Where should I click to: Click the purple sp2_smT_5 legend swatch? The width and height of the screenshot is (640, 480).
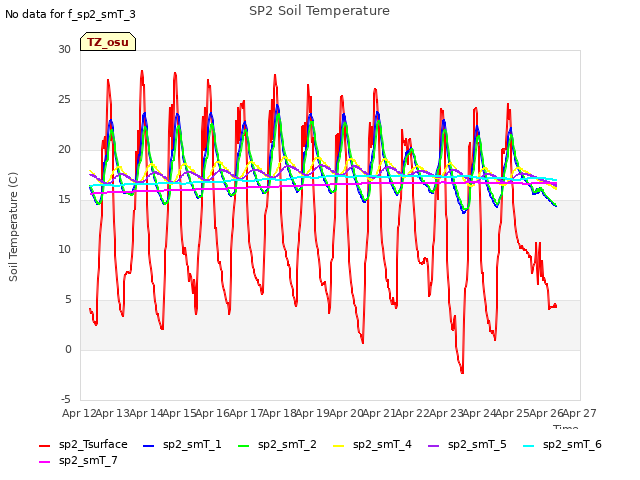point(433,446)
